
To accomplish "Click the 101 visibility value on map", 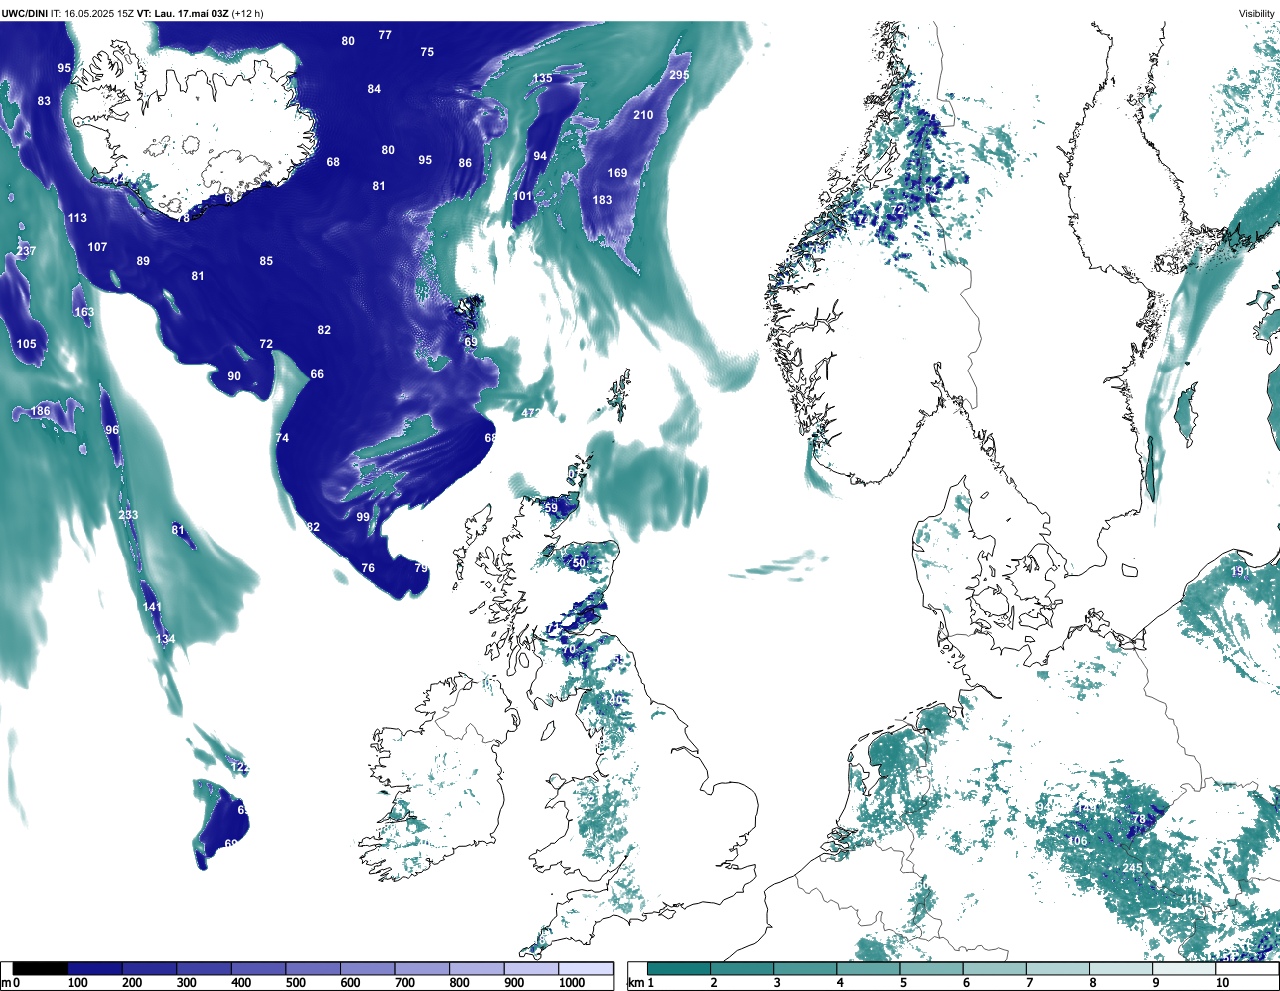I will click(523, 196).
